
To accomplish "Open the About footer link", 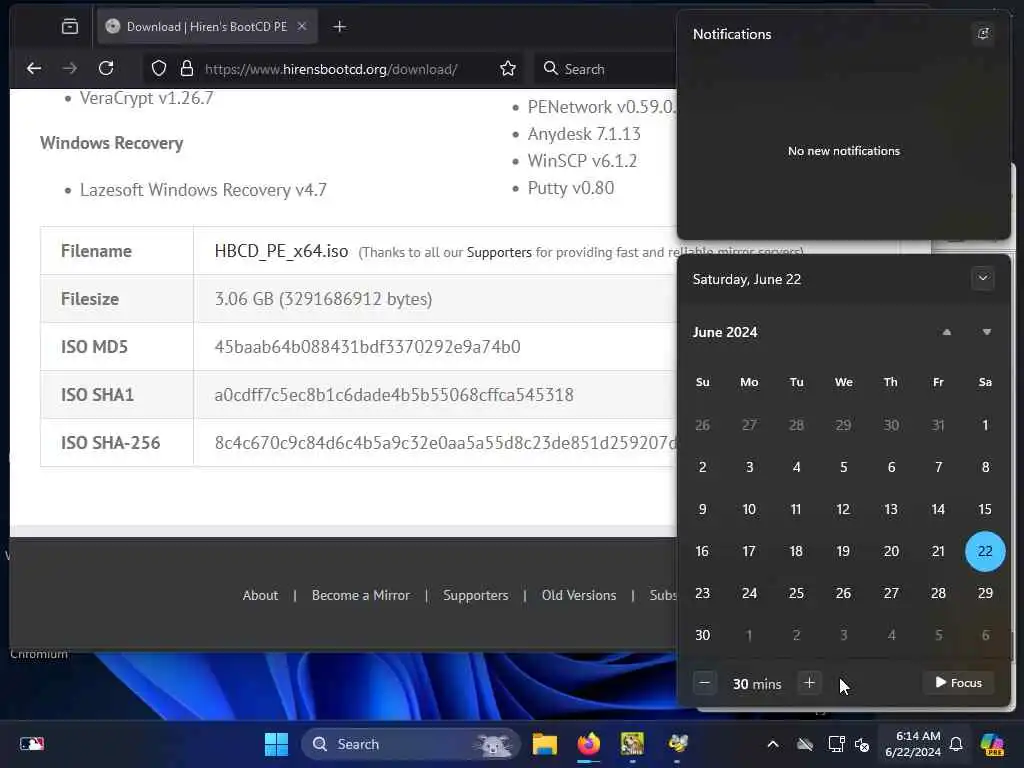I will click(x=261, y=596).
